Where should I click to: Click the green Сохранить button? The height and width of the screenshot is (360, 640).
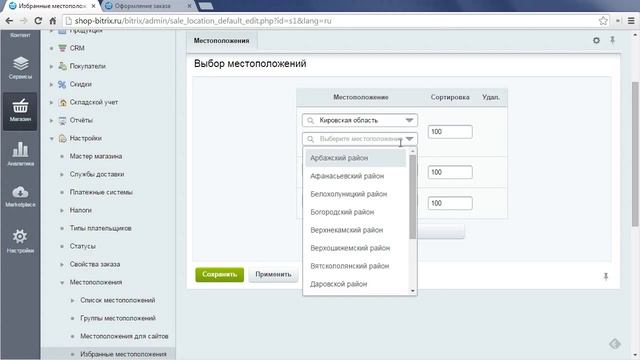(x=220, y=274)
